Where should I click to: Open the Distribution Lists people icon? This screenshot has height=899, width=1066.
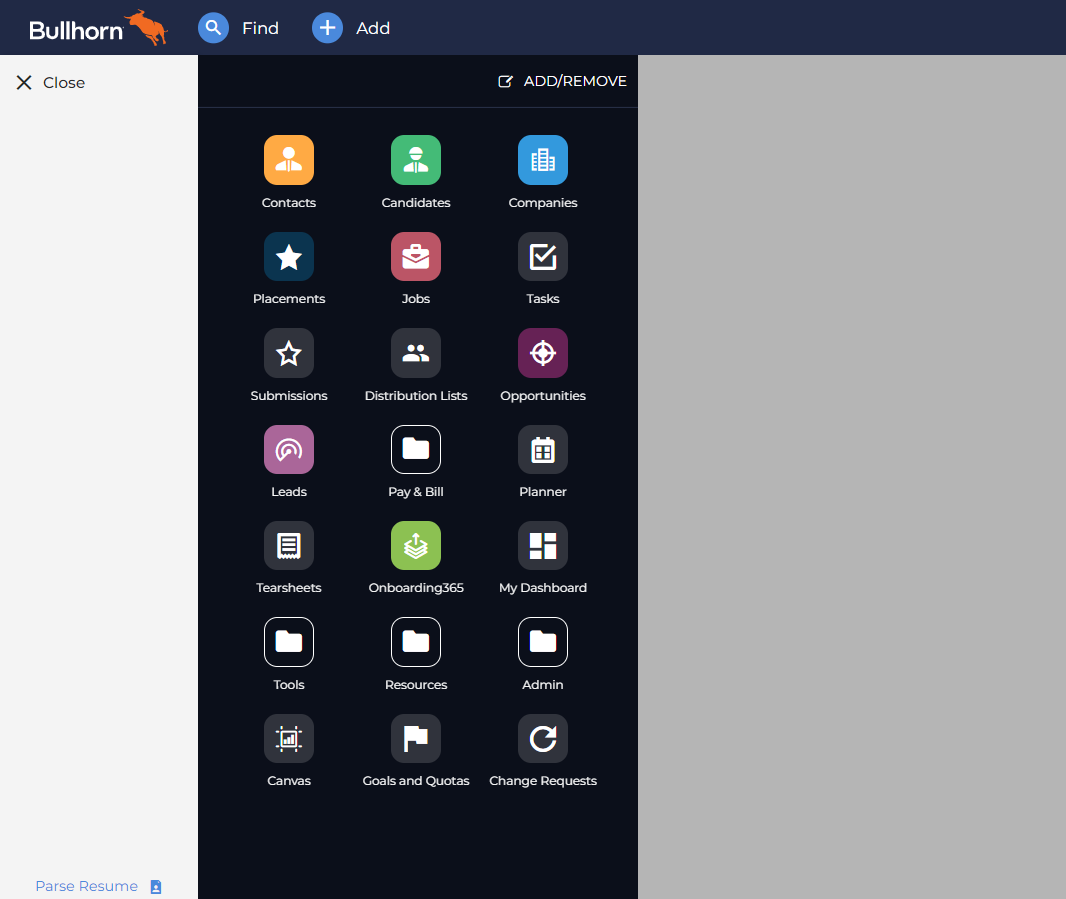pos(415,353)
